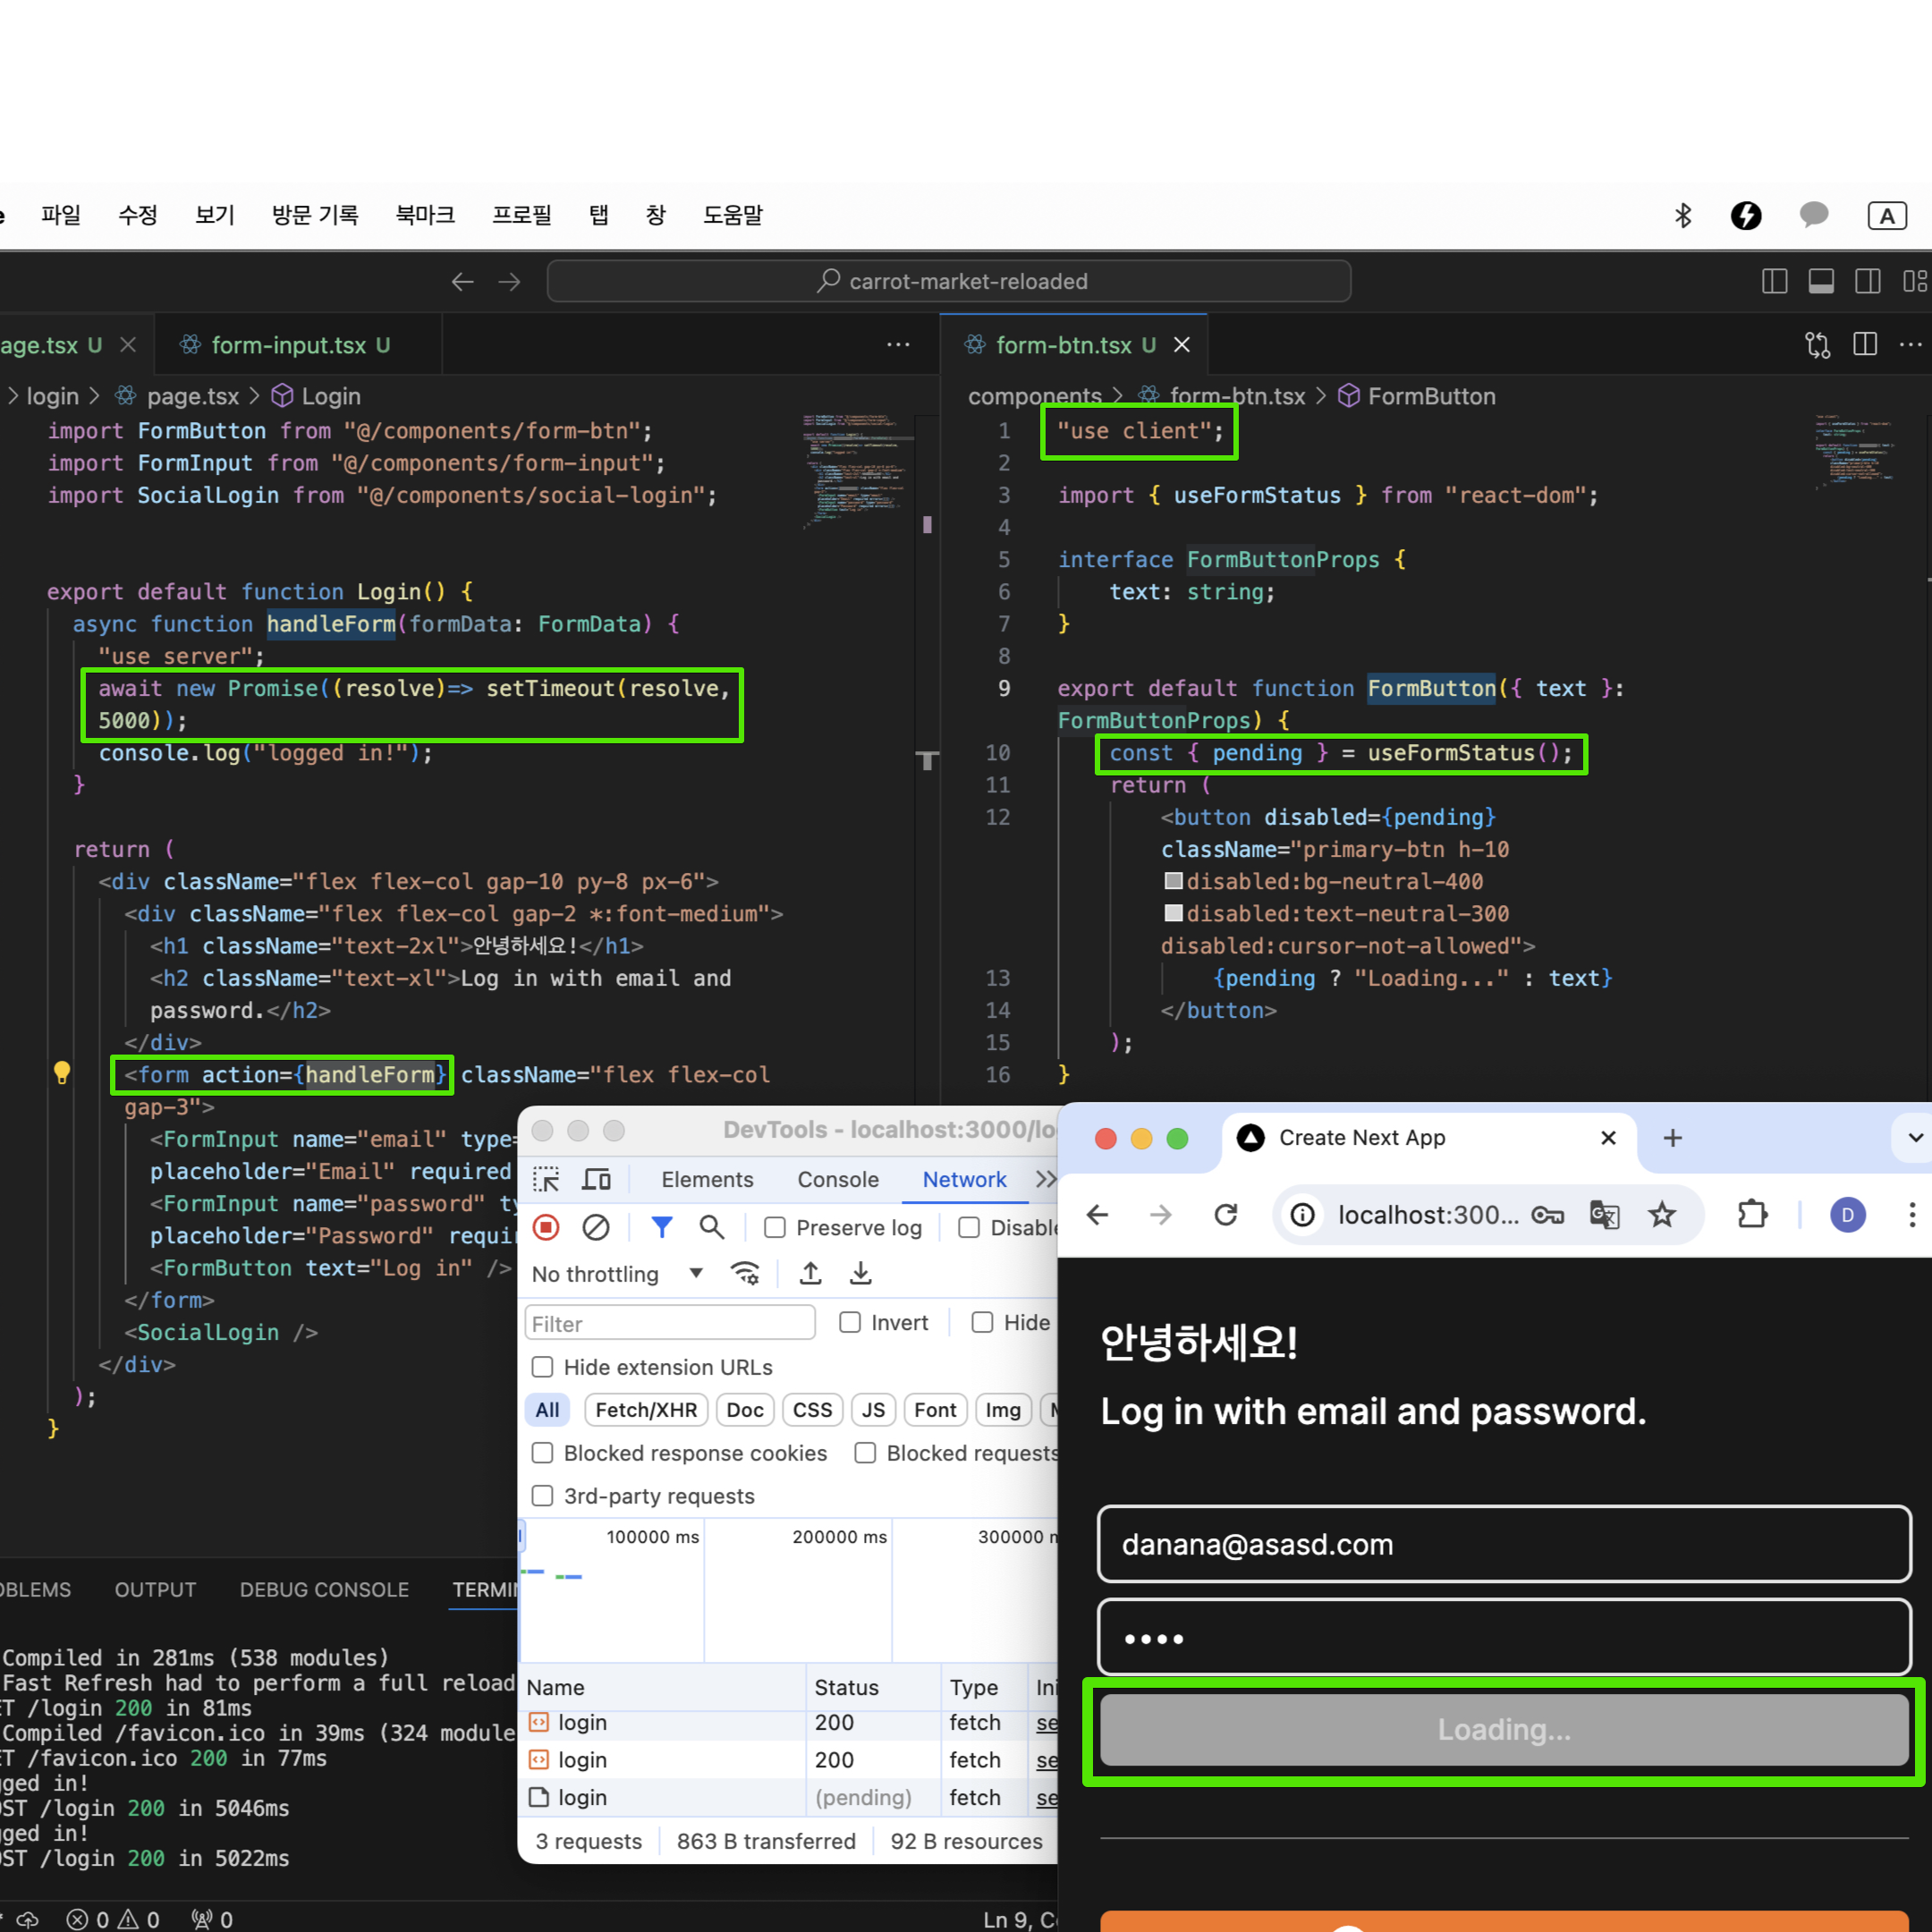Open more actions for the left editor group
Viewport: 1932px width, 1932px height.
pyautogui.click(x=898, y=345)
